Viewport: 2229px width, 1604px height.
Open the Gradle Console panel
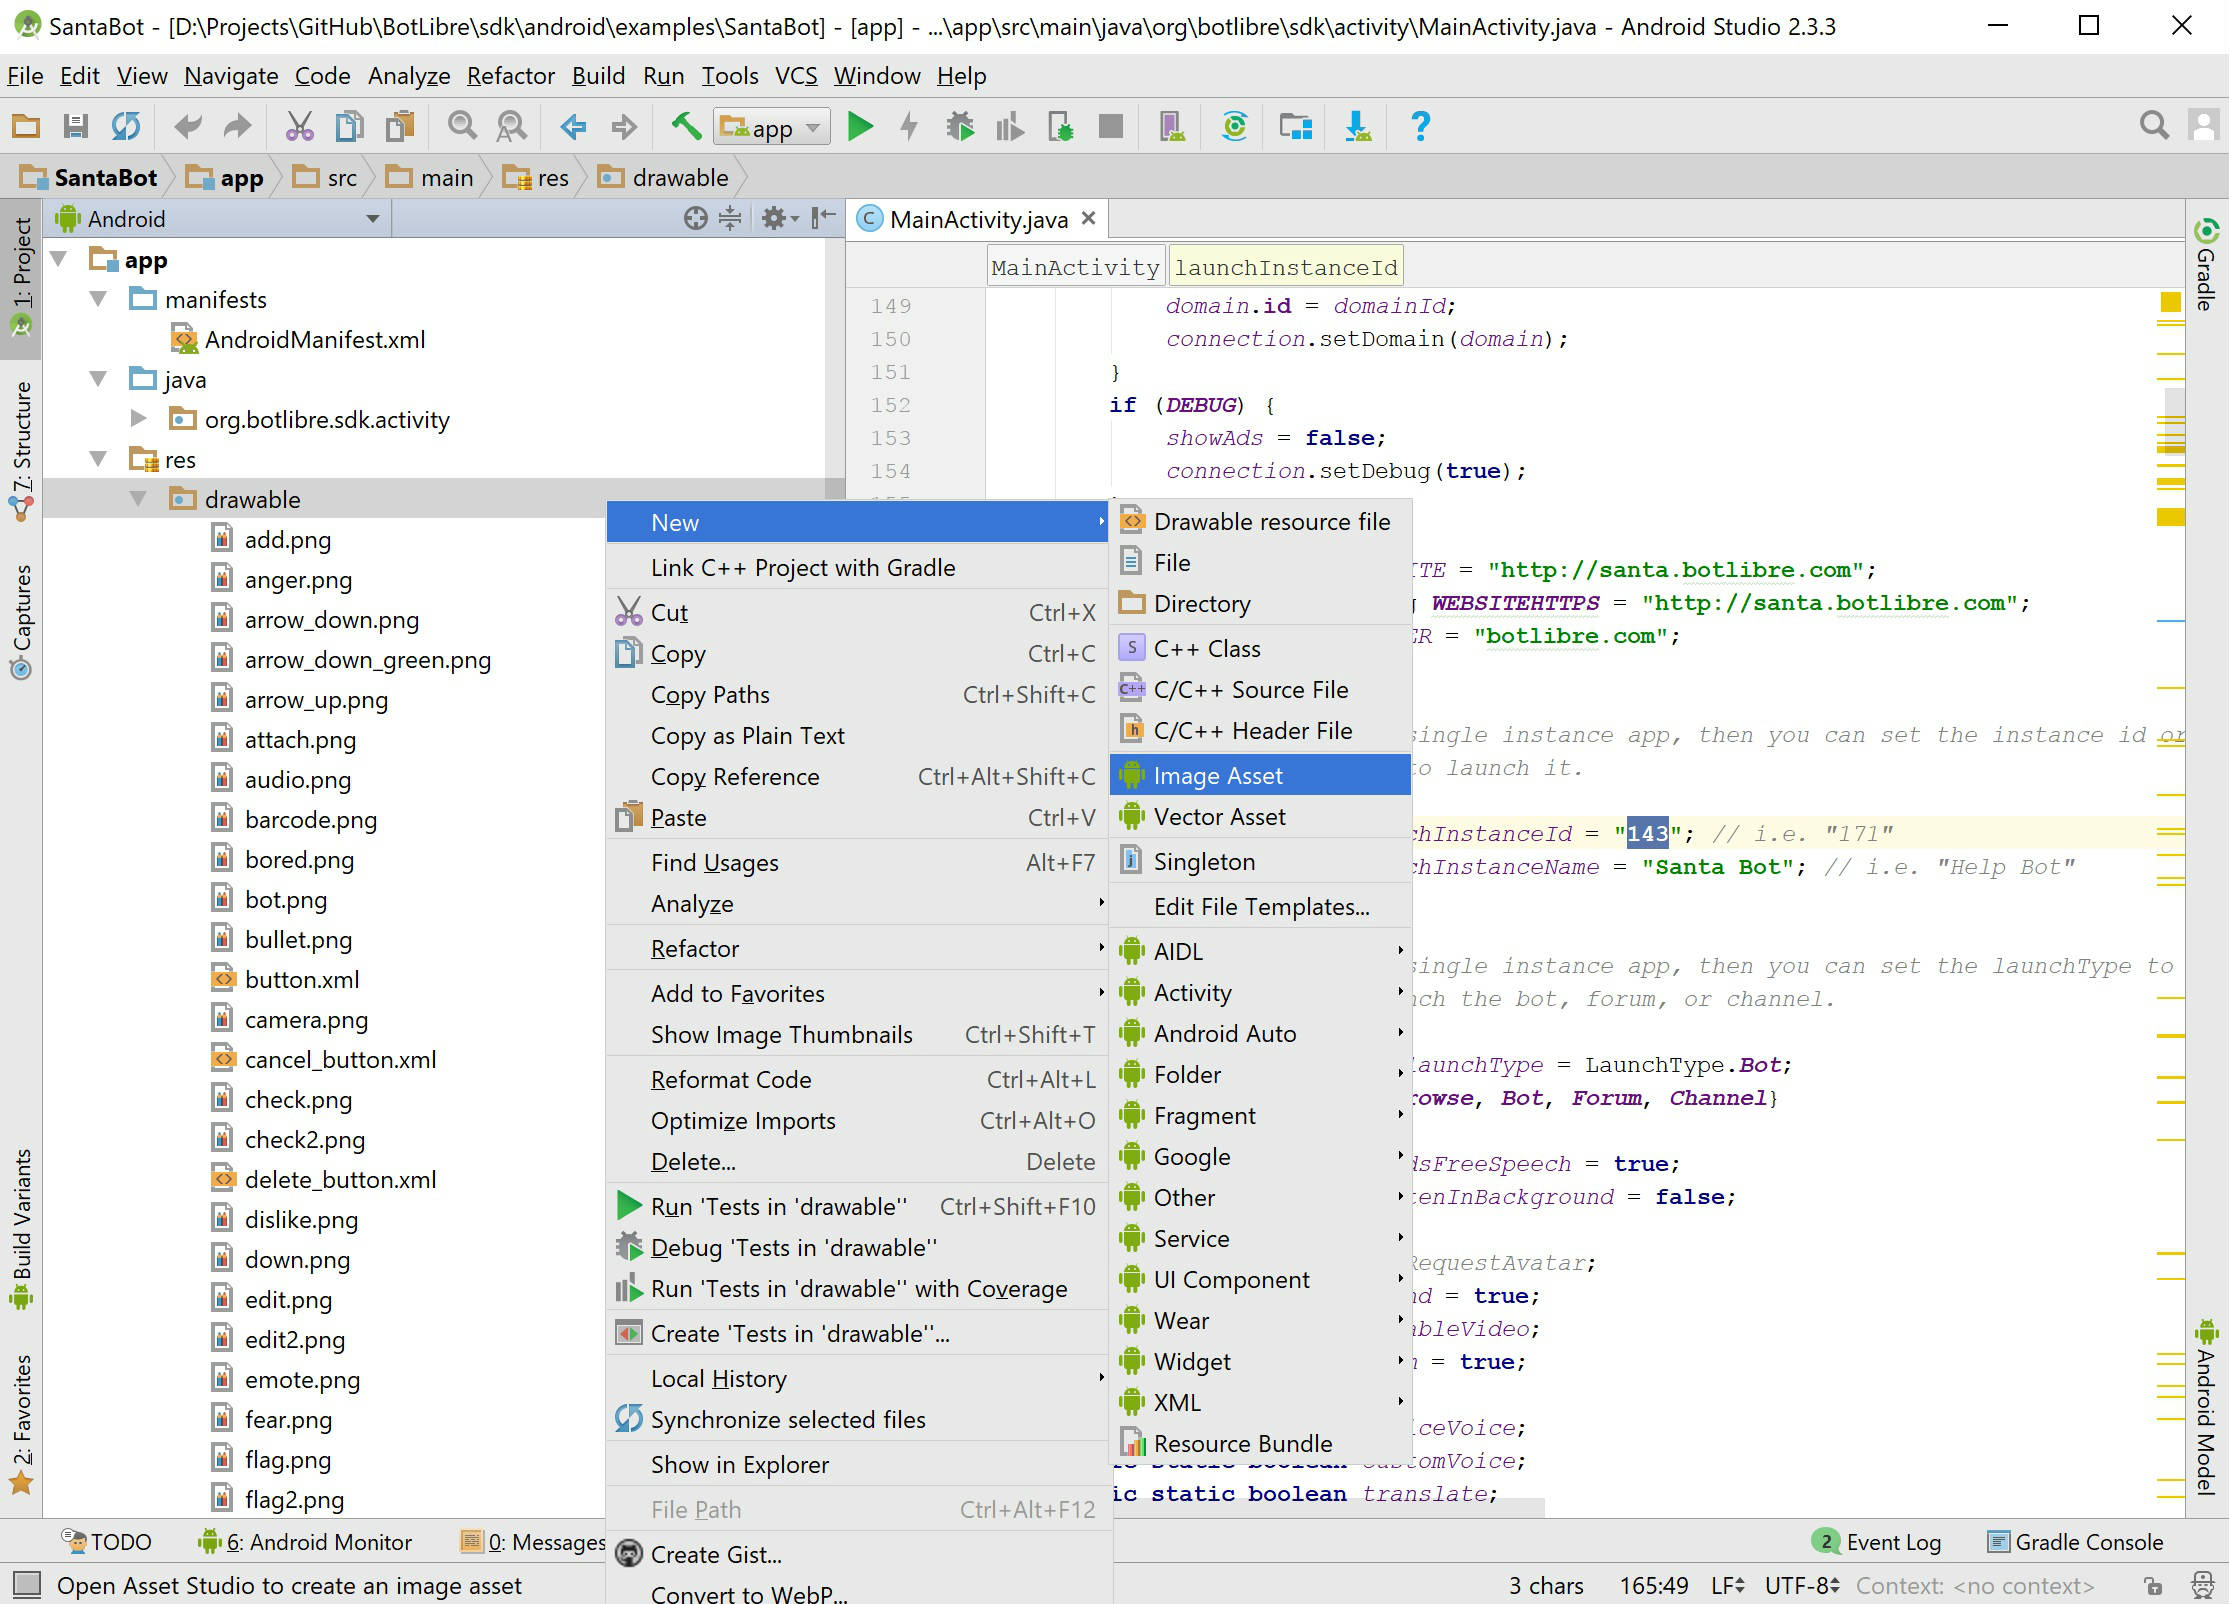[x=2075, y=1542]
